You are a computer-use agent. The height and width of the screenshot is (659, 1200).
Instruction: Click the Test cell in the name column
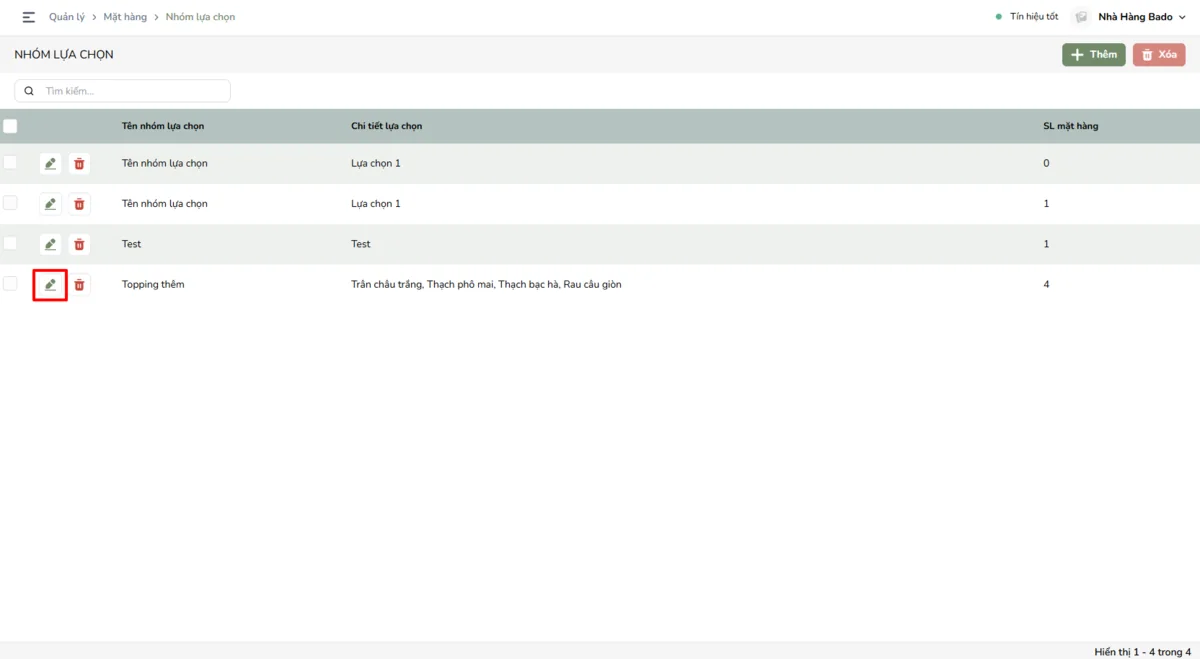pyautogui.click(x=132, y=244)
